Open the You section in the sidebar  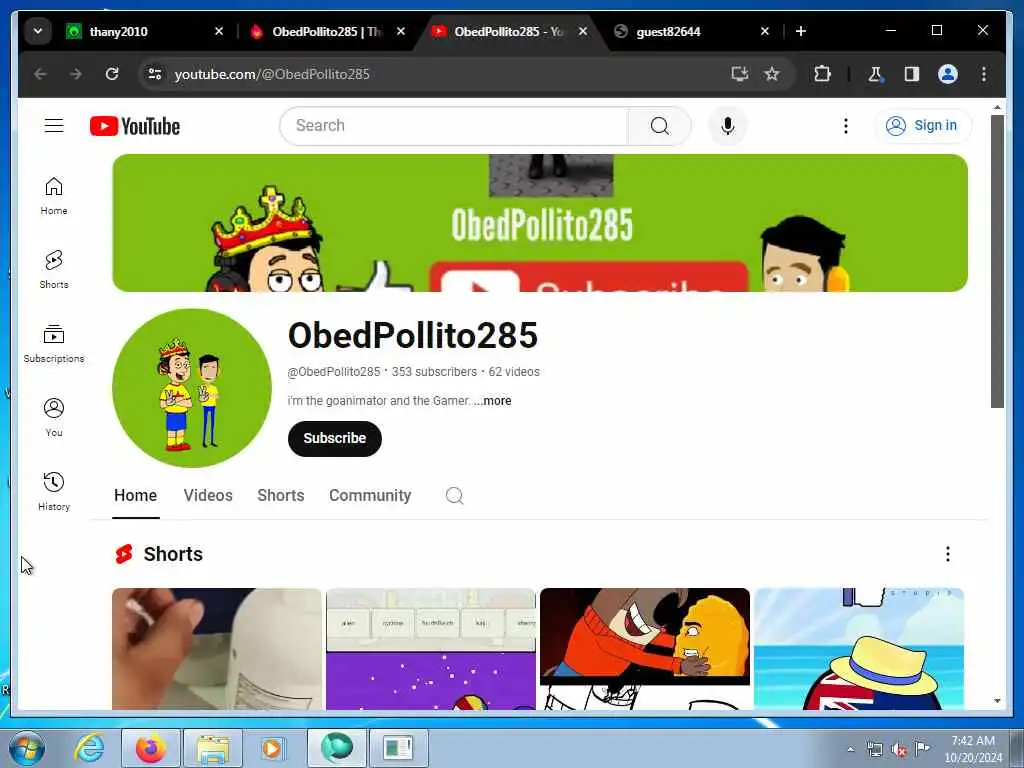click(54, 417)
